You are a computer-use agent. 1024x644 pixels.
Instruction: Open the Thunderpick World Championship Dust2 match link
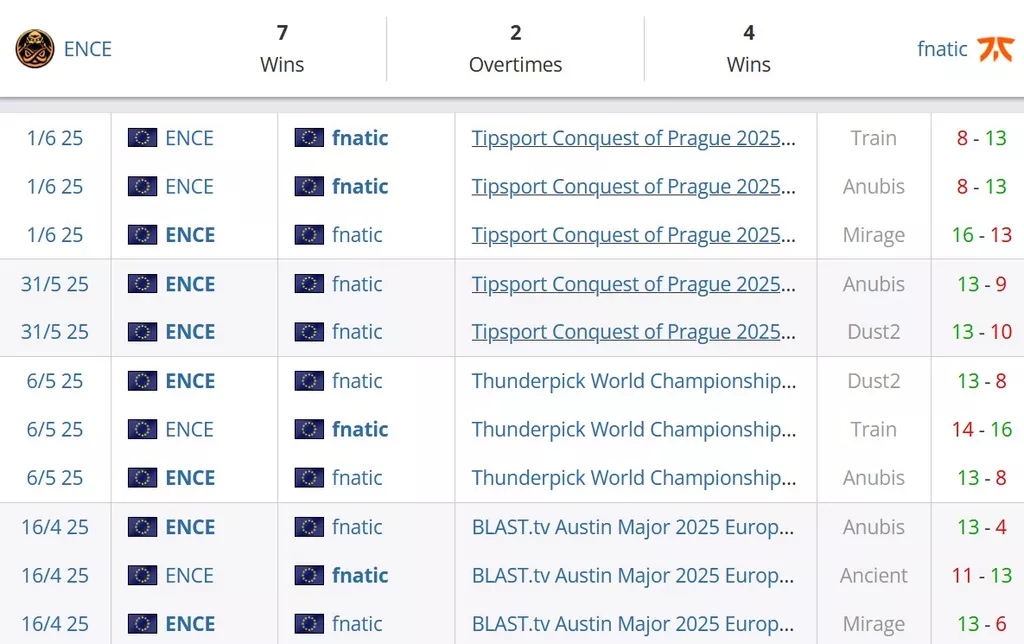pos(633,381)
